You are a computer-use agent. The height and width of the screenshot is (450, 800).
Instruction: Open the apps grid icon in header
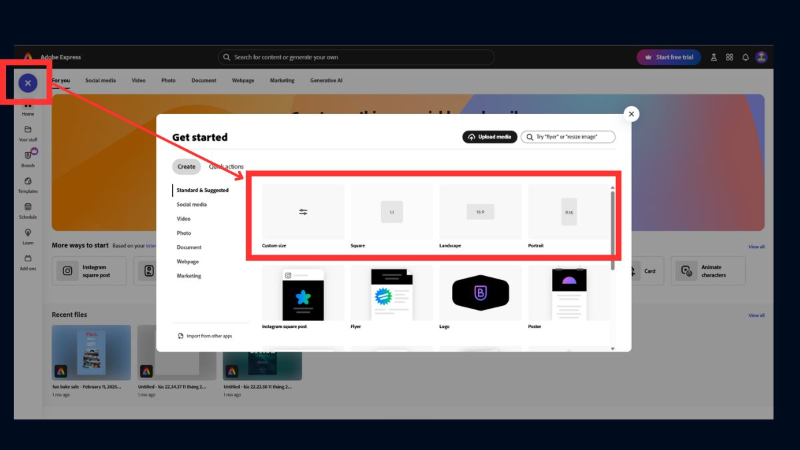click(730, 57)
